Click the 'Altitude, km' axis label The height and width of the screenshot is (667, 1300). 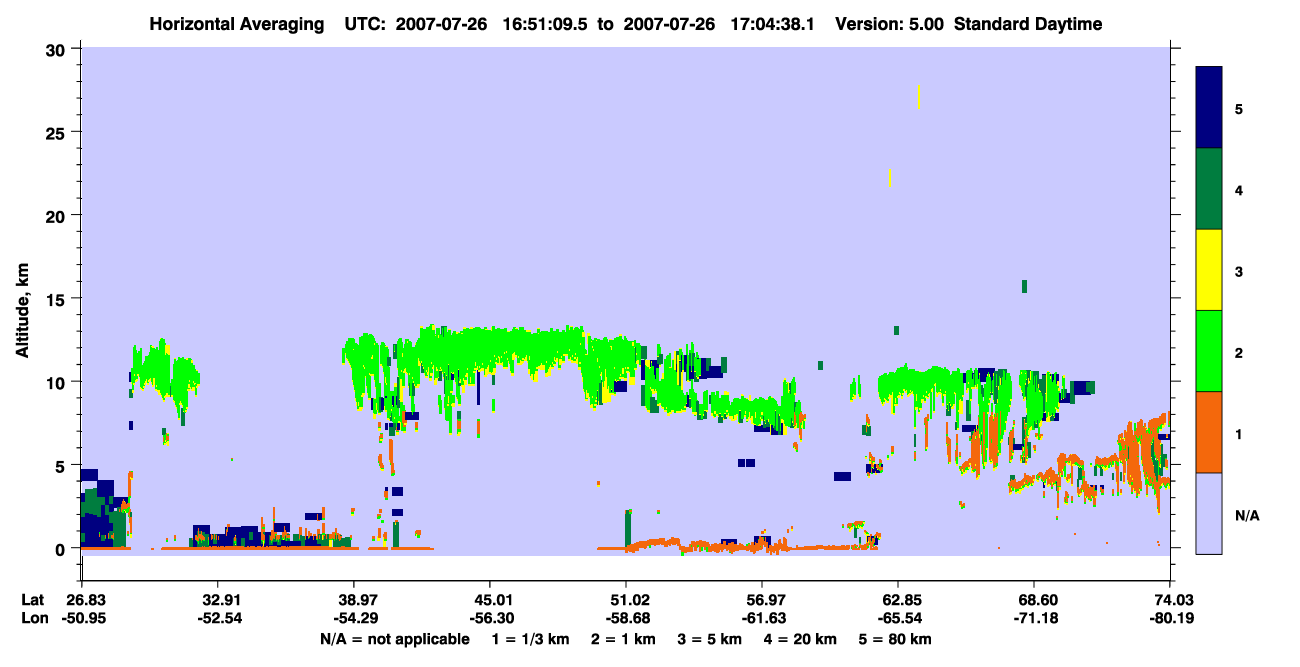tap(22, 312)
